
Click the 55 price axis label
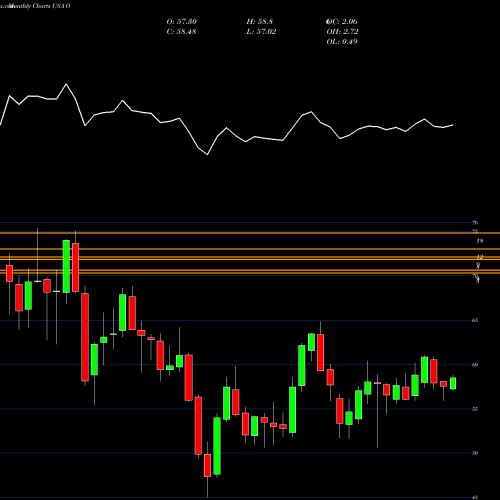point(475,409)
